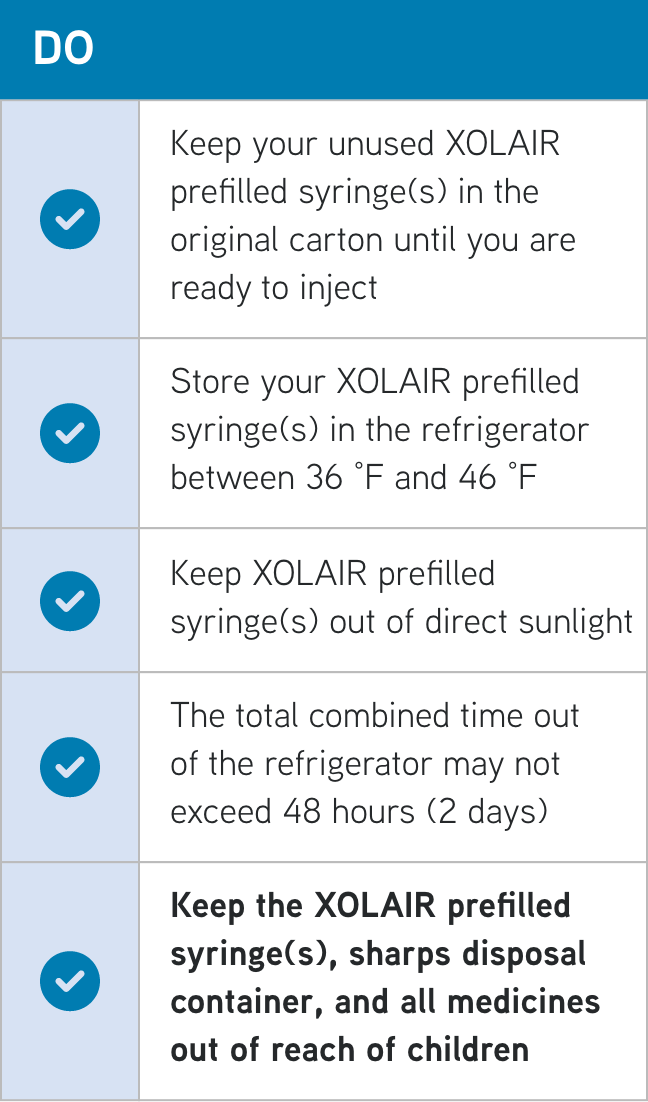Click the checkmark next to refrigerator storage
This screenshot has width=648, height=1102.
(x=70, y=433)
